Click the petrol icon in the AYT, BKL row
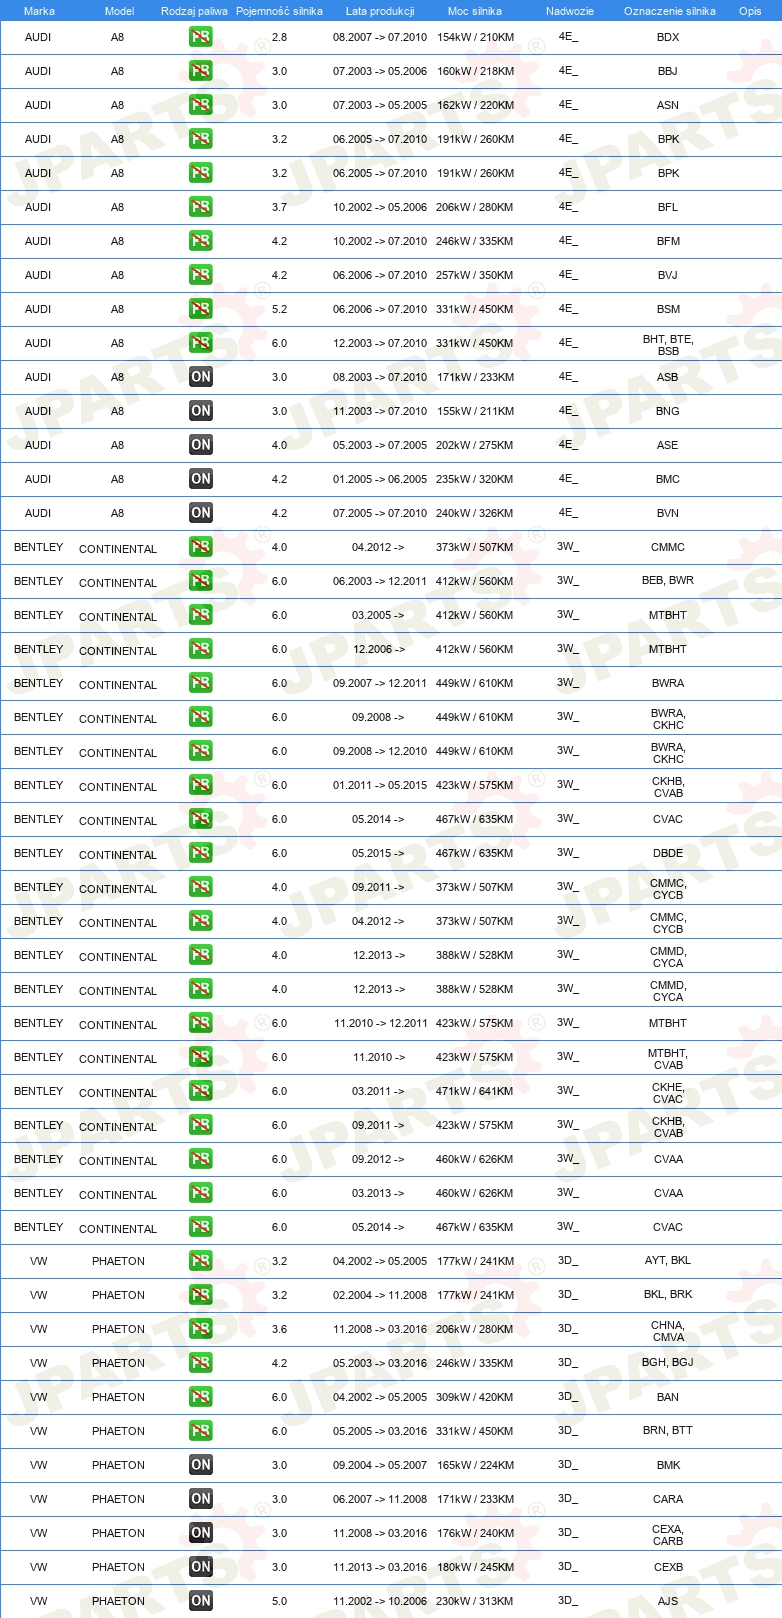This screenshot has width=782, height=1618. [201, 1261]
